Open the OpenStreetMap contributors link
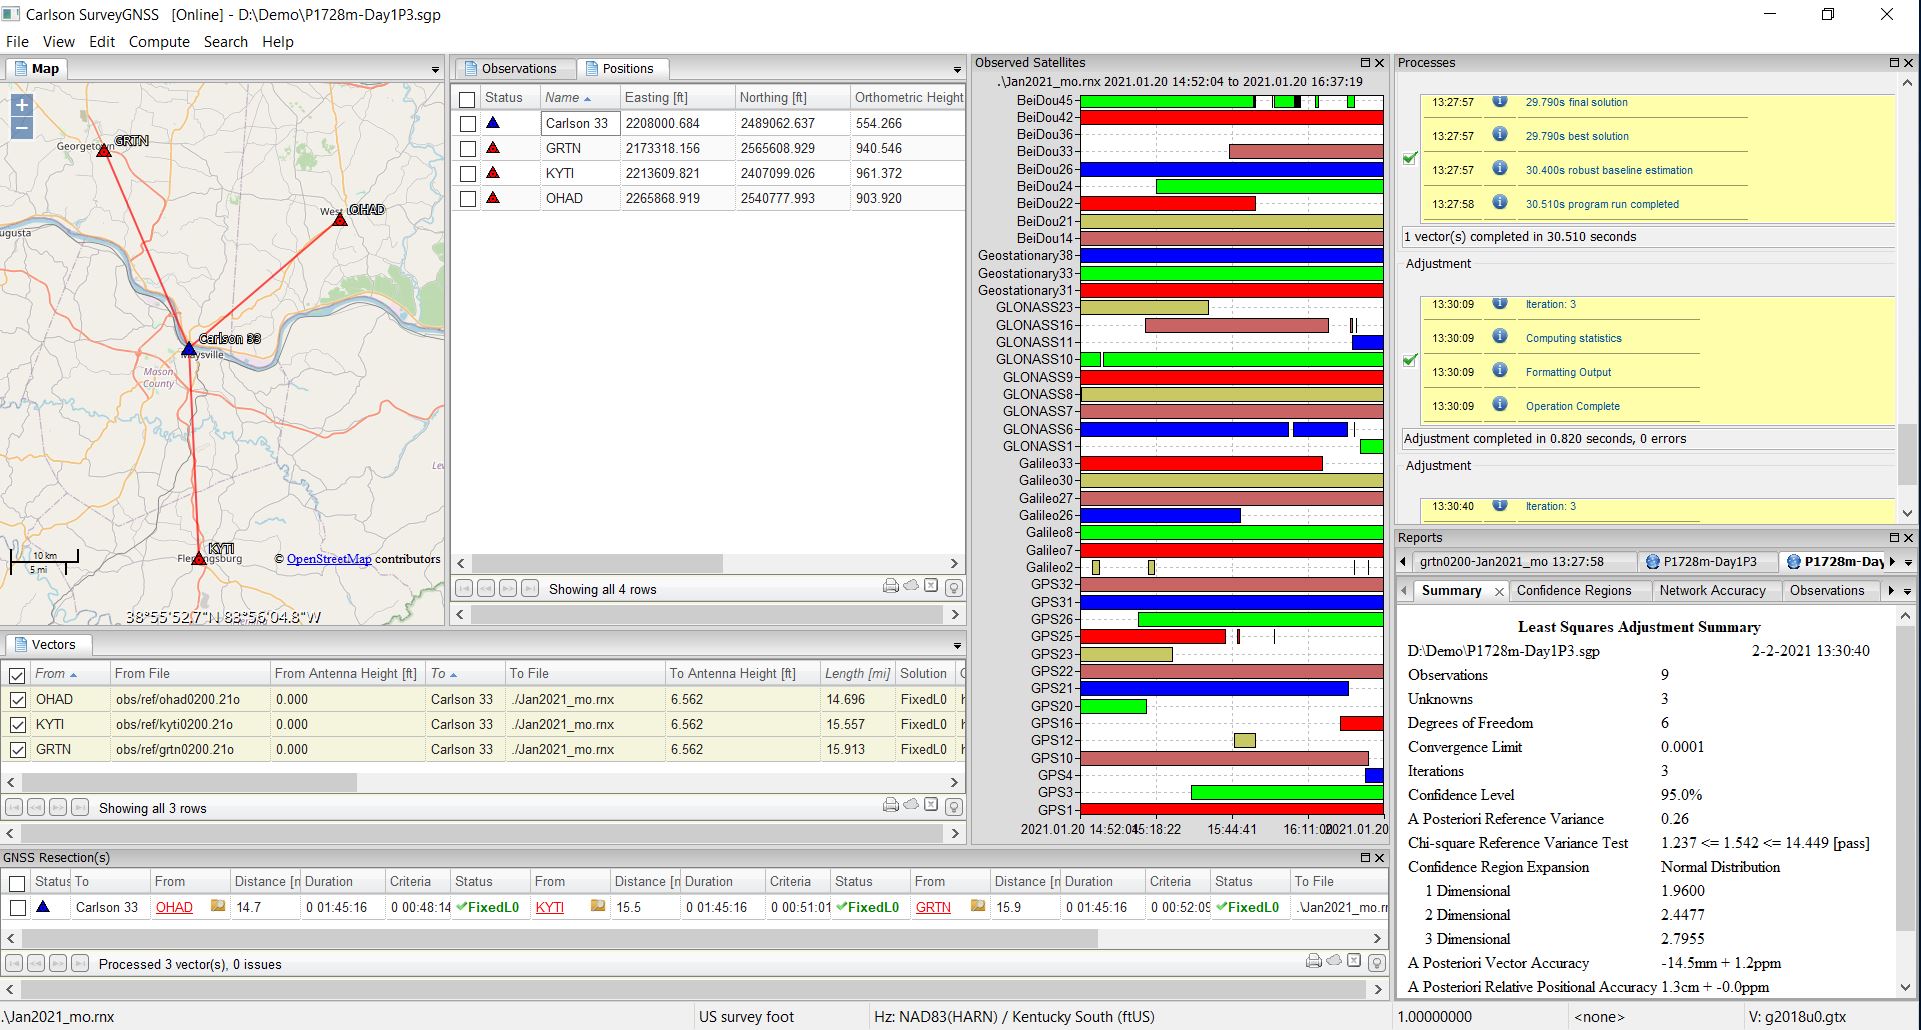Viewport: 1921px width, 1030px height. click(x=329, y=559)
